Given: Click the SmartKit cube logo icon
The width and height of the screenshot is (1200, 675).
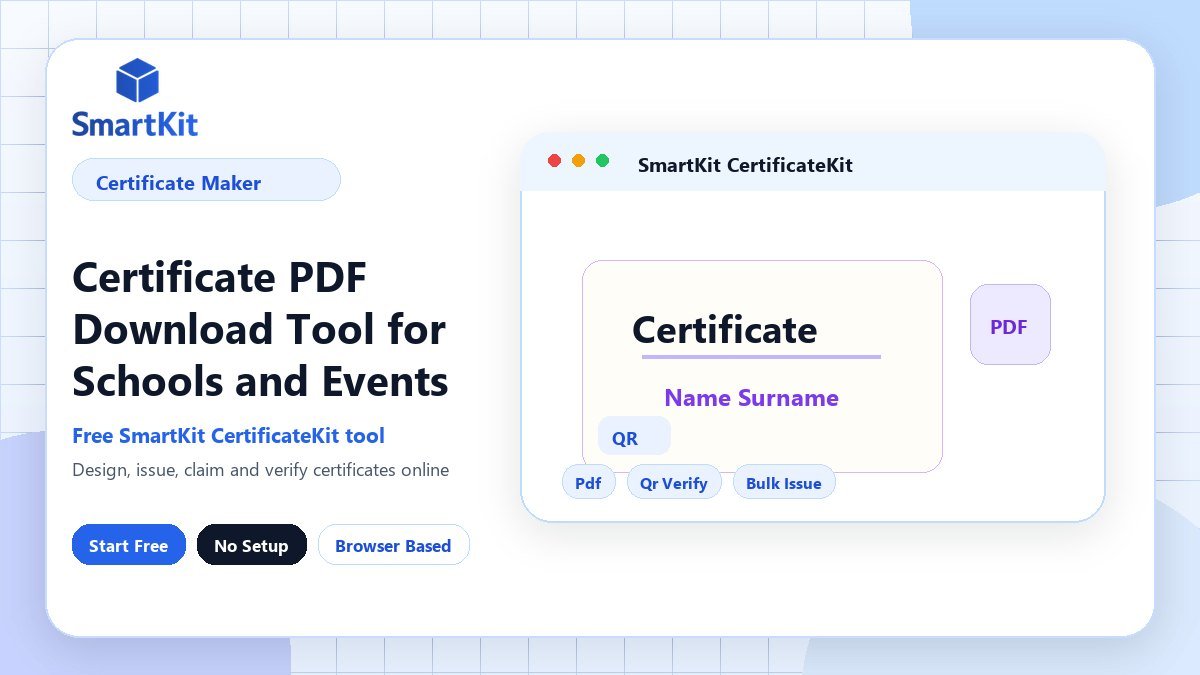Looking at the screenshot, I should point(137,80).
